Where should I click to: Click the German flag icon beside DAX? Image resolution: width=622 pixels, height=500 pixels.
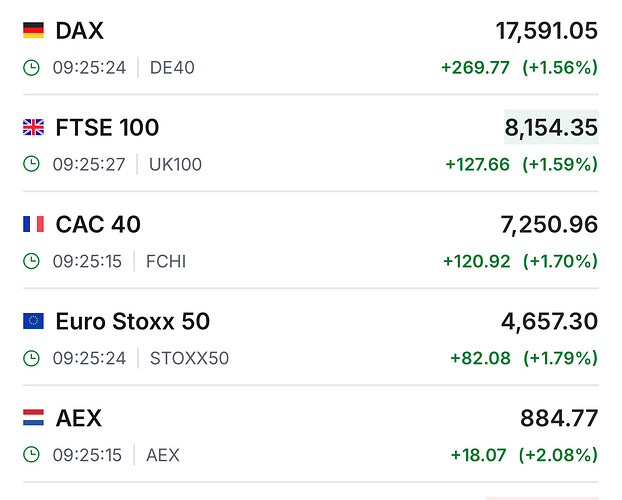[33, 31]
